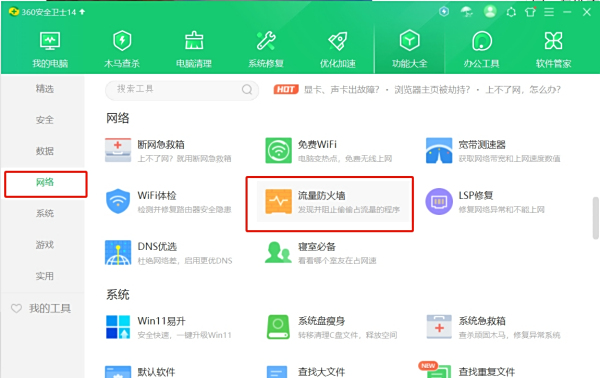Open 我的电脑 from the top navigation
The height and width of the screenshot is (378, 600).
50,50
